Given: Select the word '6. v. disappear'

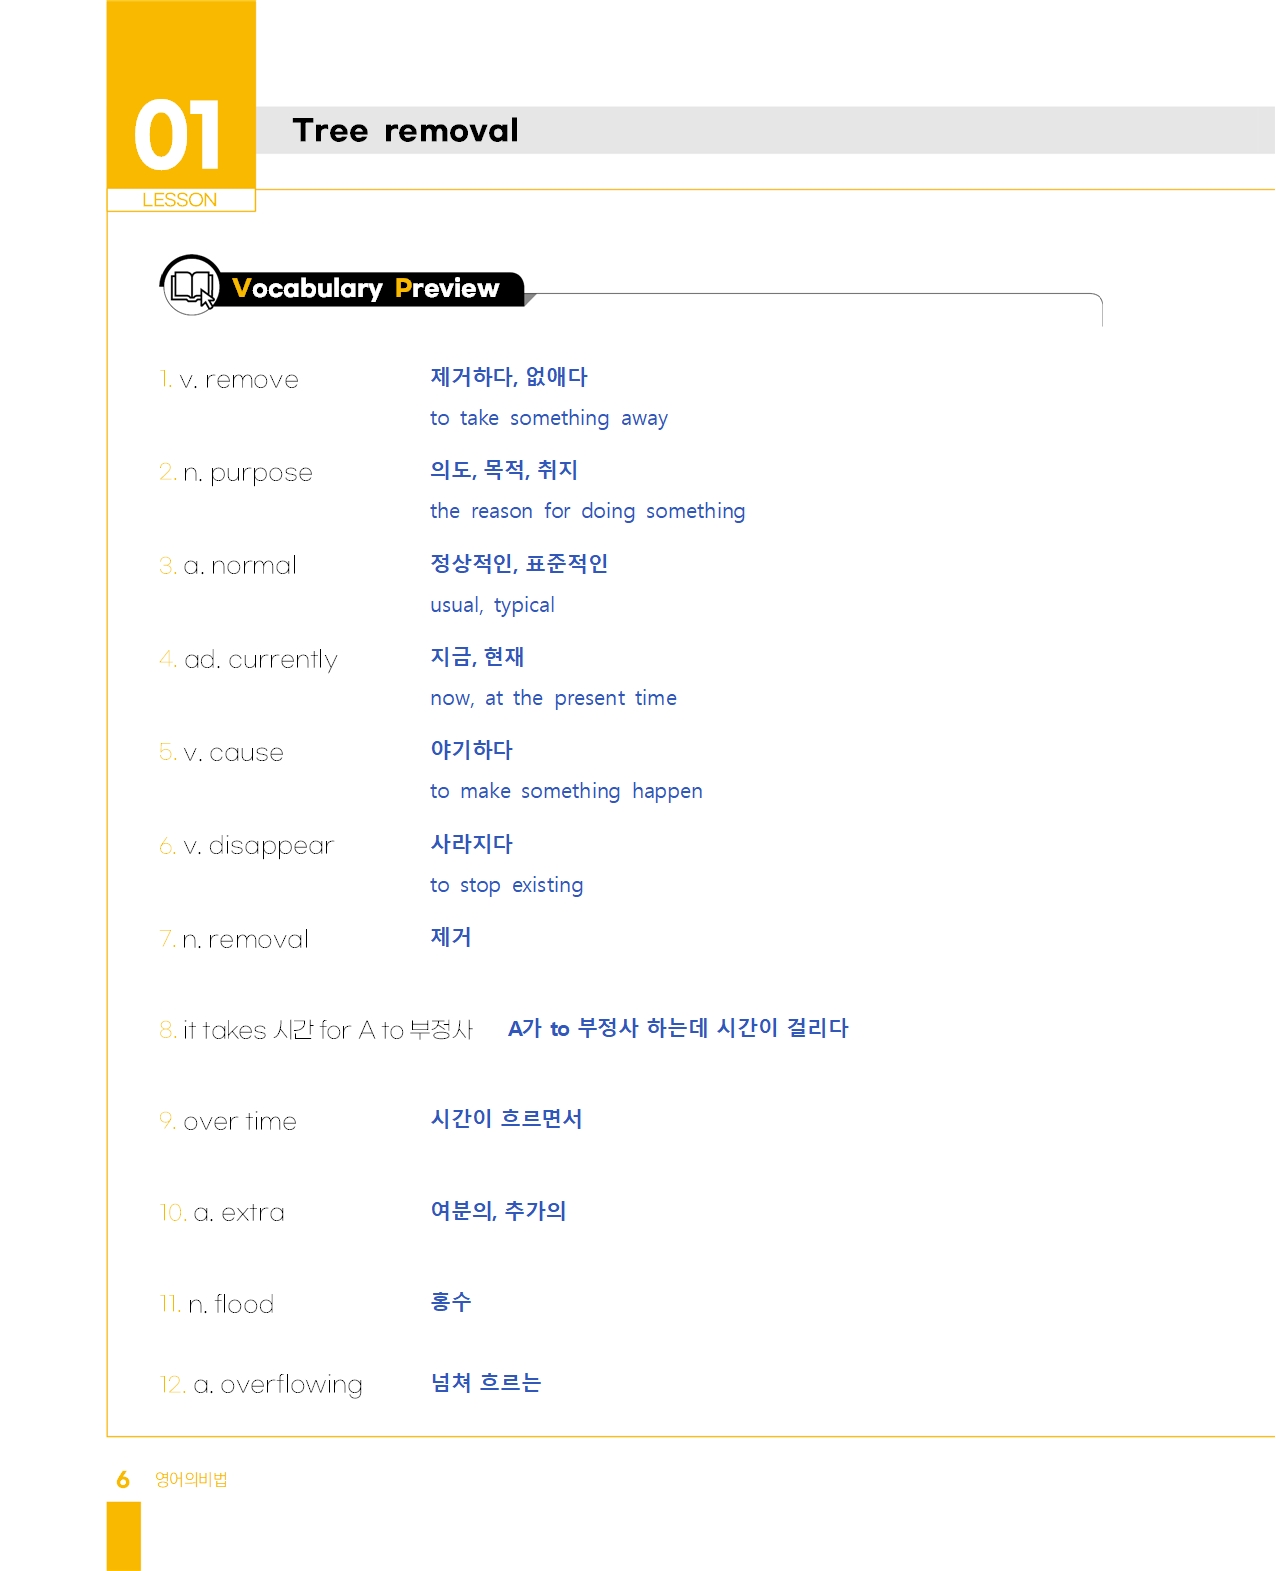Looking at the screenshot, I should 247,846.
